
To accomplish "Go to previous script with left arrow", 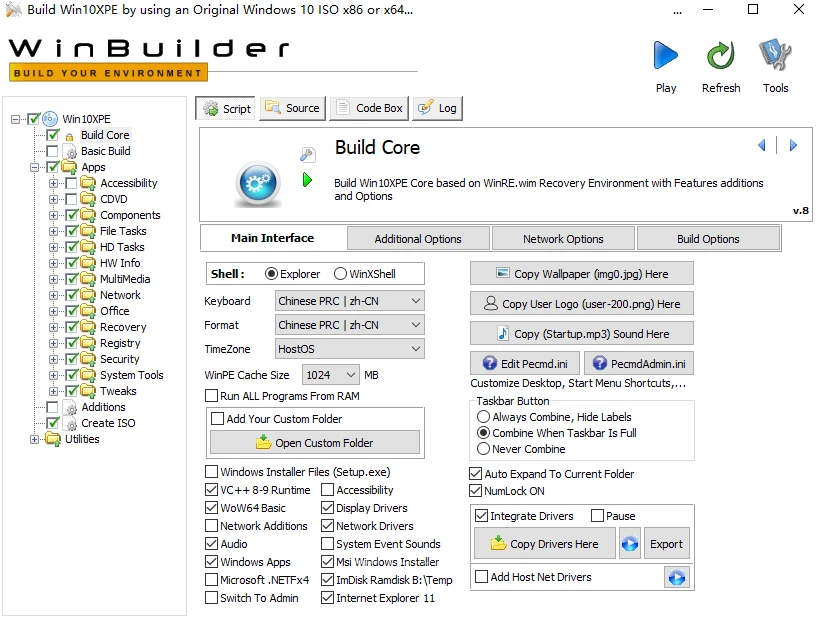I will [762, 145].
